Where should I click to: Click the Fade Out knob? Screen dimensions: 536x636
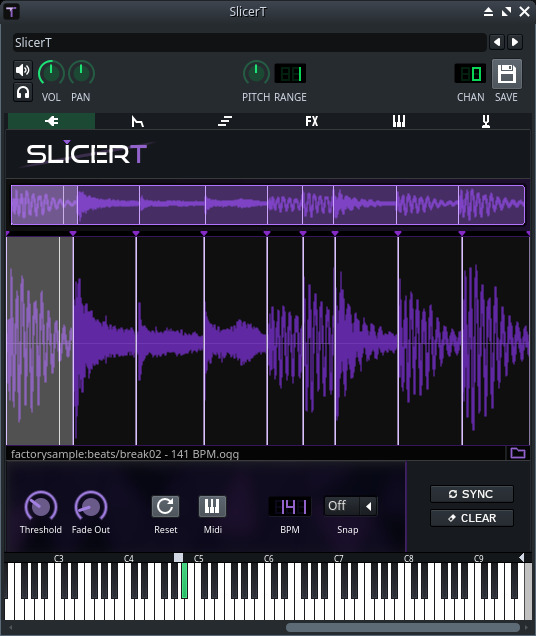pyautogui.click(x=91, y=506)
